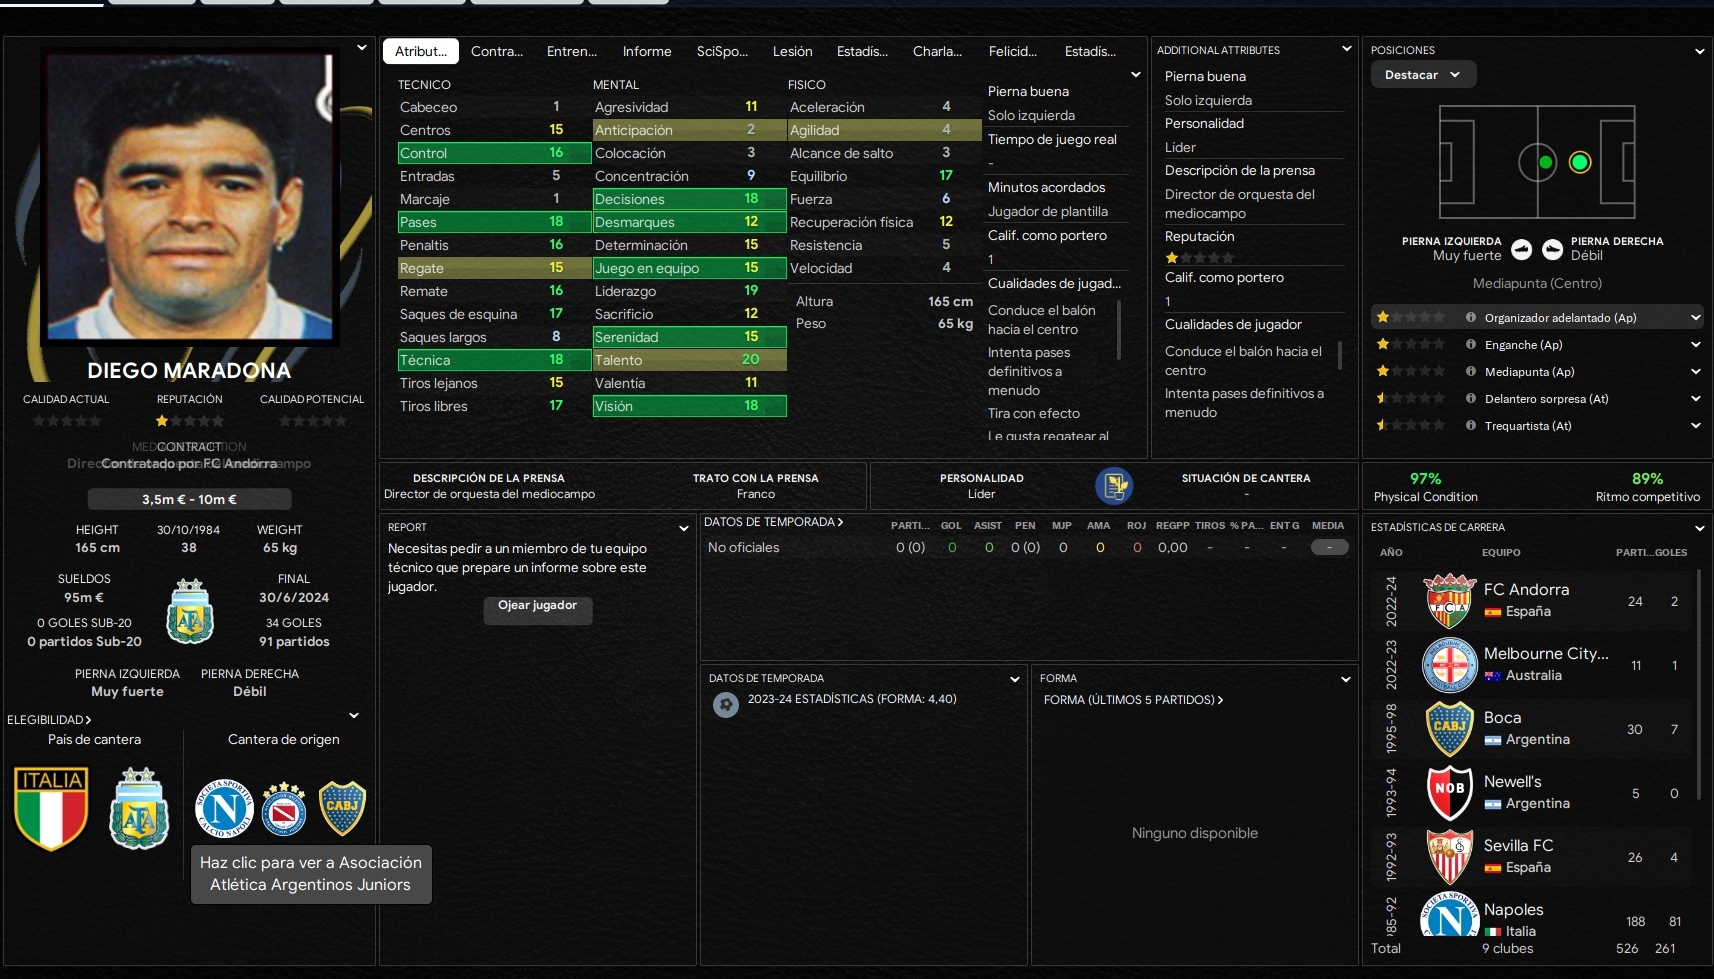Open the Estadísticas de Carrera dropdown
The image size is (1714, 979).
point(1699,528)
